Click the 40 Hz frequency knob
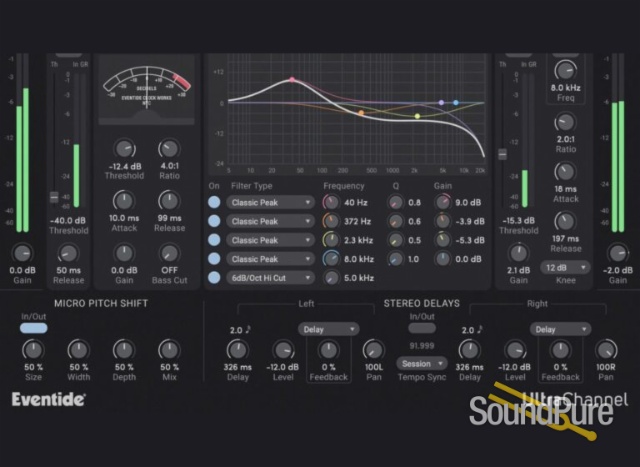Image resolution: width=640 pixels, height=467 pixels. 331,202
